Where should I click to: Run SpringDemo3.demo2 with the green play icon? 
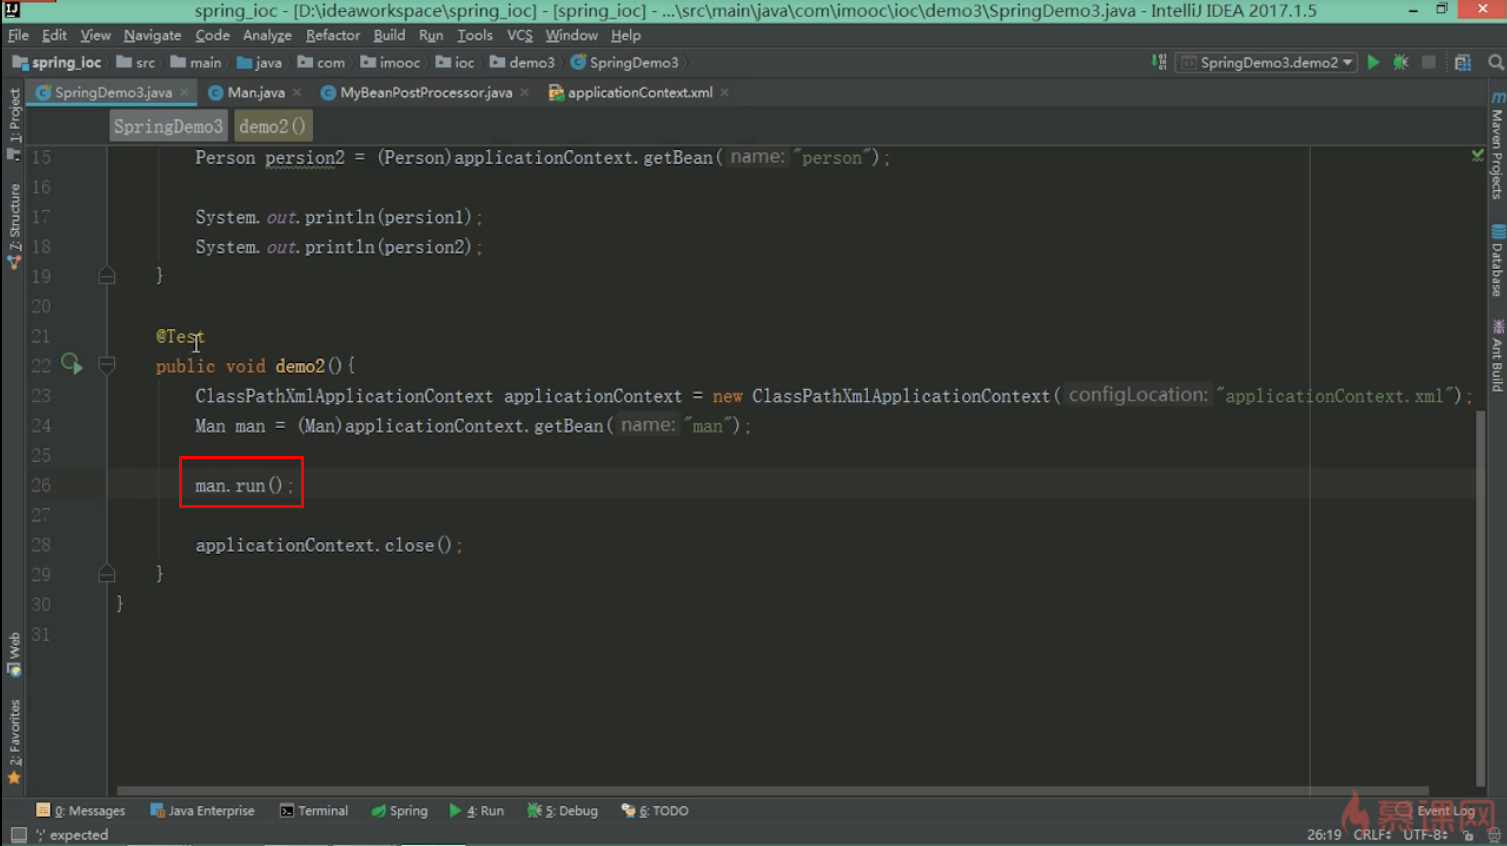point(1373,62)
